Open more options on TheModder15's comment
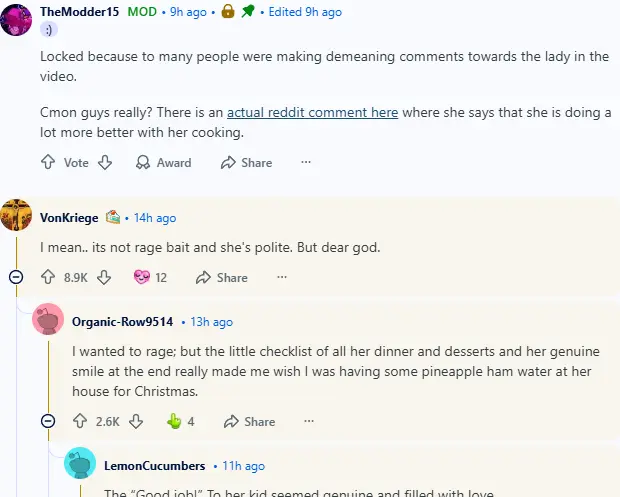This screenshot has width=620, height=497. (x=306, y=162)
